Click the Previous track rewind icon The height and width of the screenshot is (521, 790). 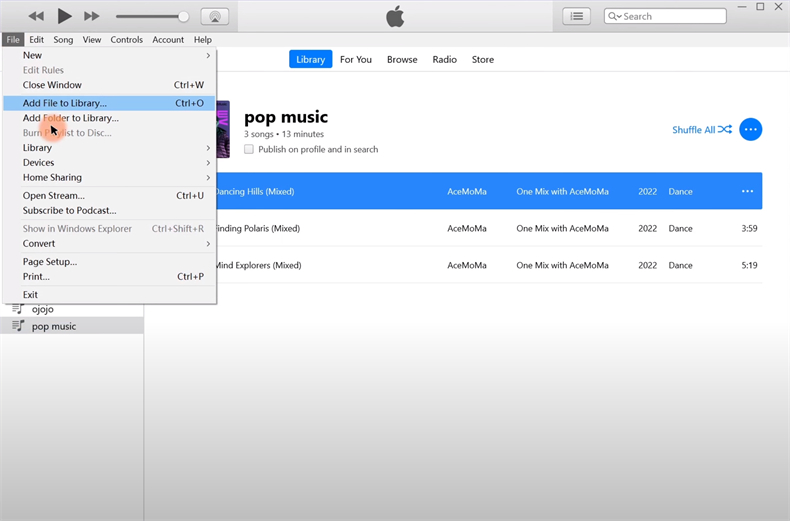tap(36, 16)
